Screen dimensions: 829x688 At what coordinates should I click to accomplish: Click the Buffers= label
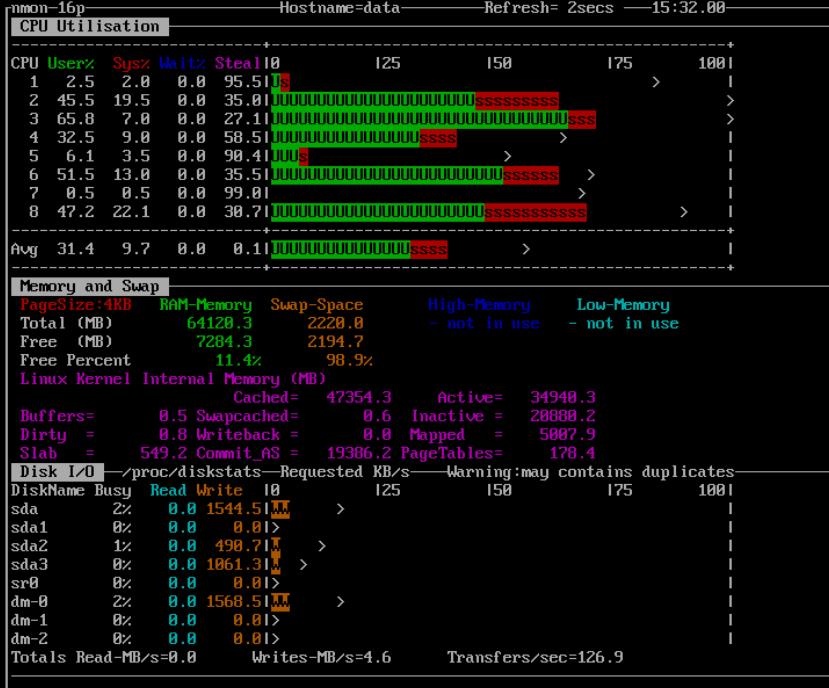pos(57,416)
